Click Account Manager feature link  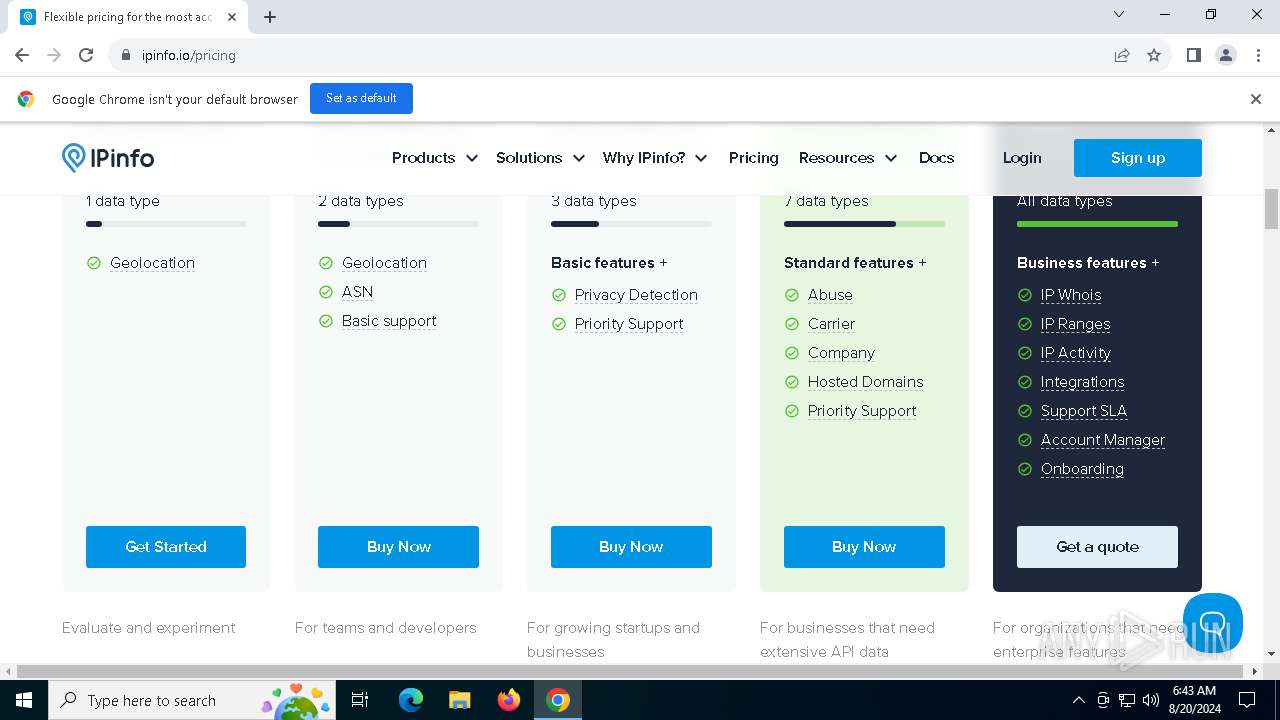[1103, 440]
